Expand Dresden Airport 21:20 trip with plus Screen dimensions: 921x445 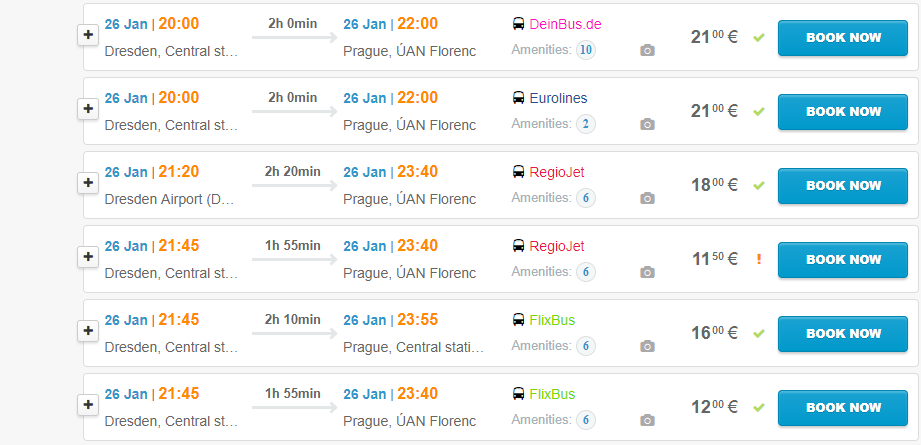tap(88, 183)
